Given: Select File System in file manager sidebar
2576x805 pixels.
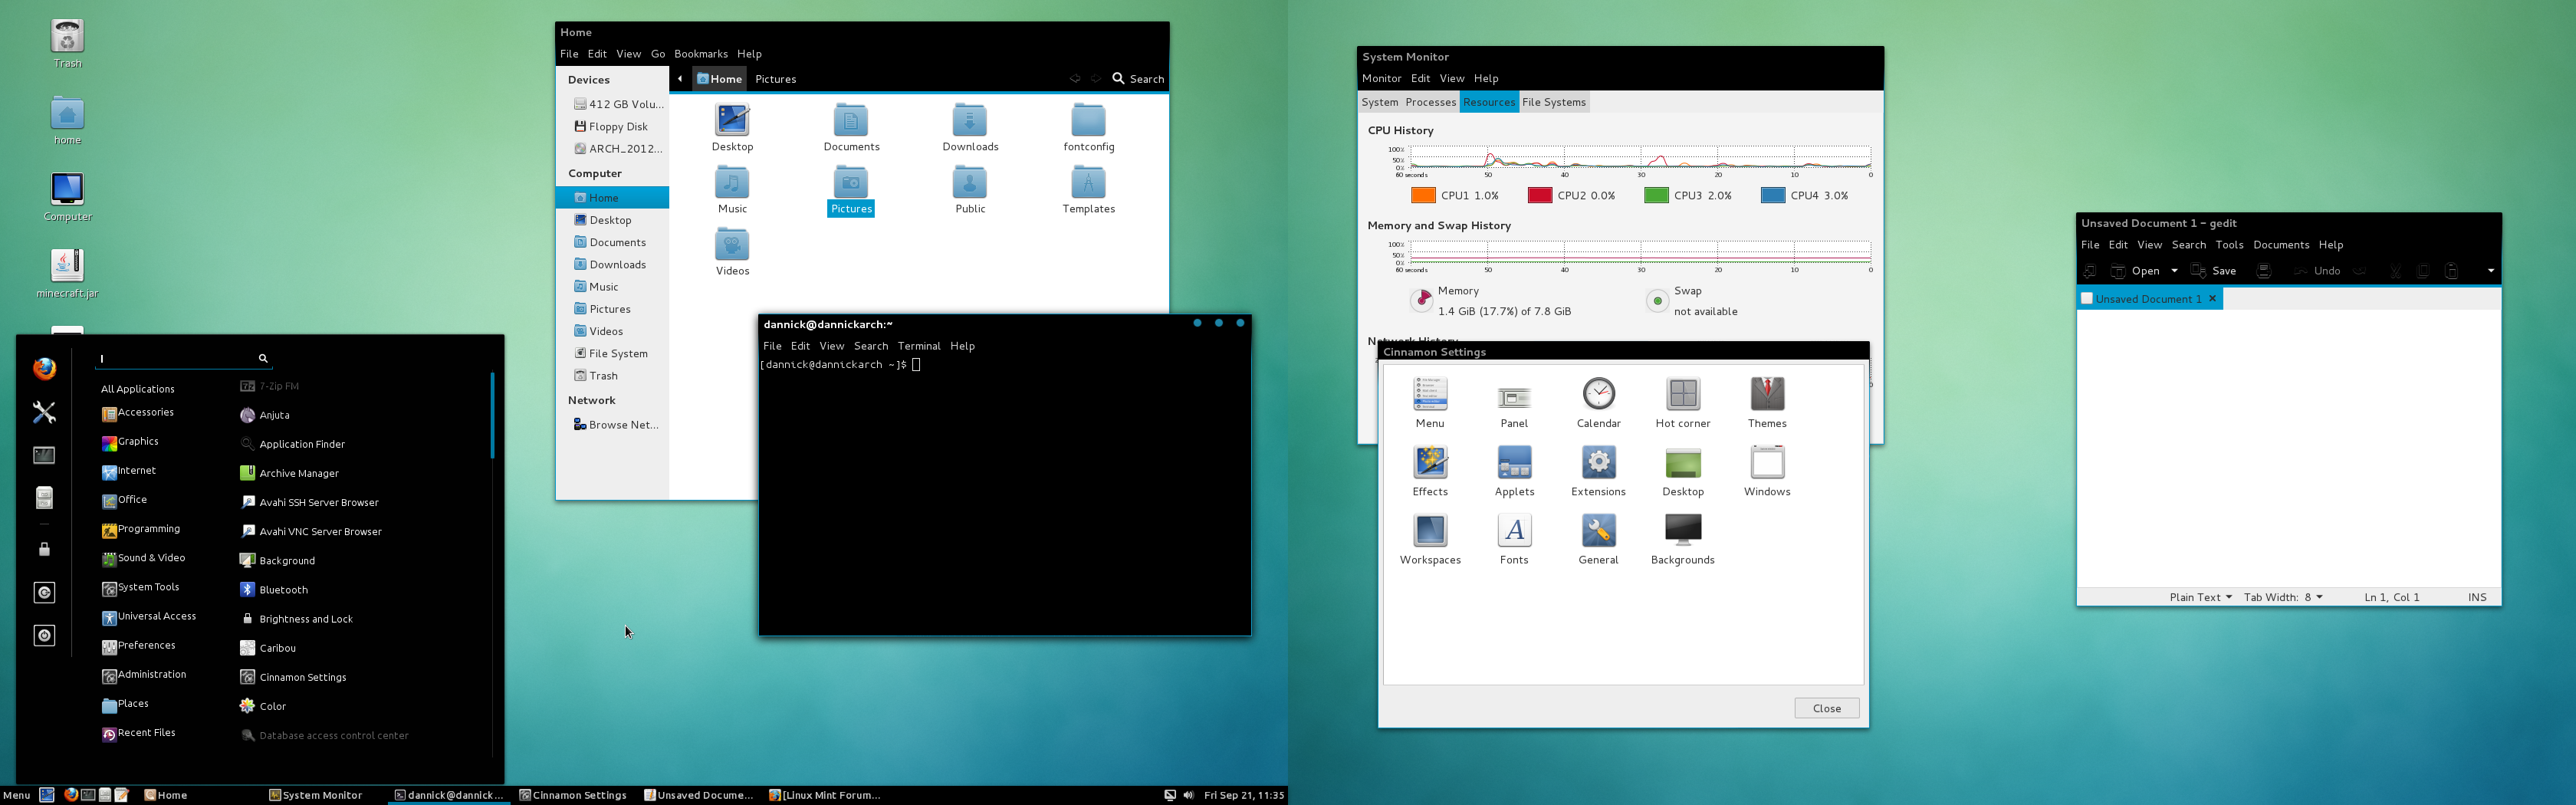Looking at the screenshot, I should coord(612,354).
